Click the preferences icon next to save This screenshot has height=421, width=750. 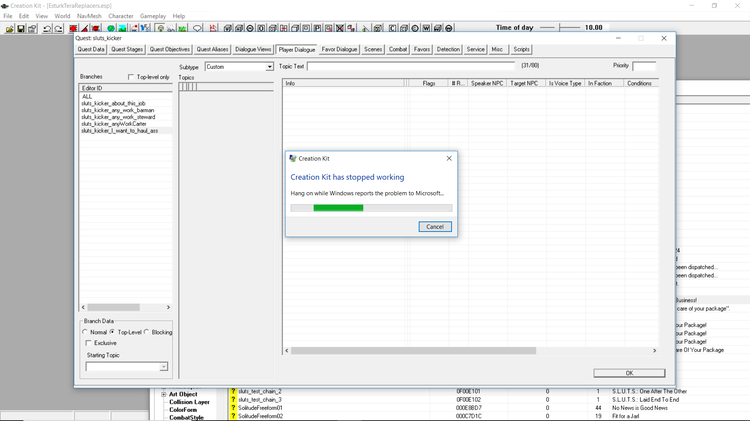point(32,29)
